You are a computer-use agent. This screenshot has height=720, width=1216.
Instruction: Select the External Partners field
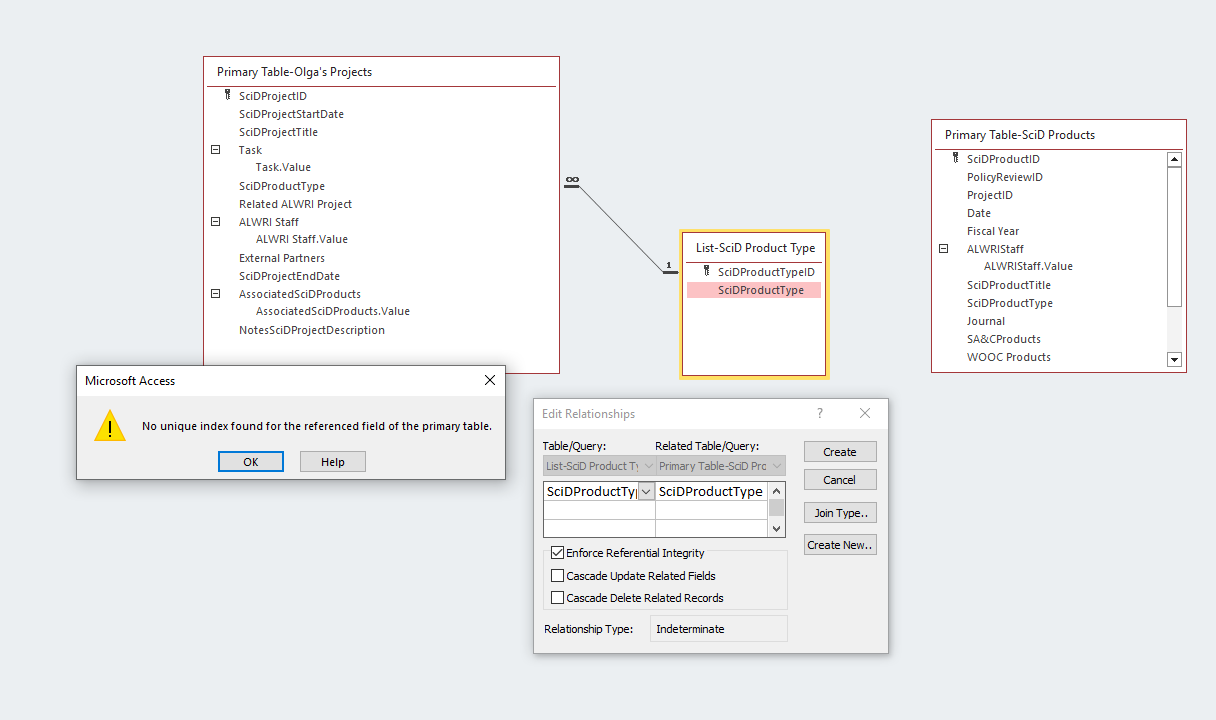pos(282,258)
